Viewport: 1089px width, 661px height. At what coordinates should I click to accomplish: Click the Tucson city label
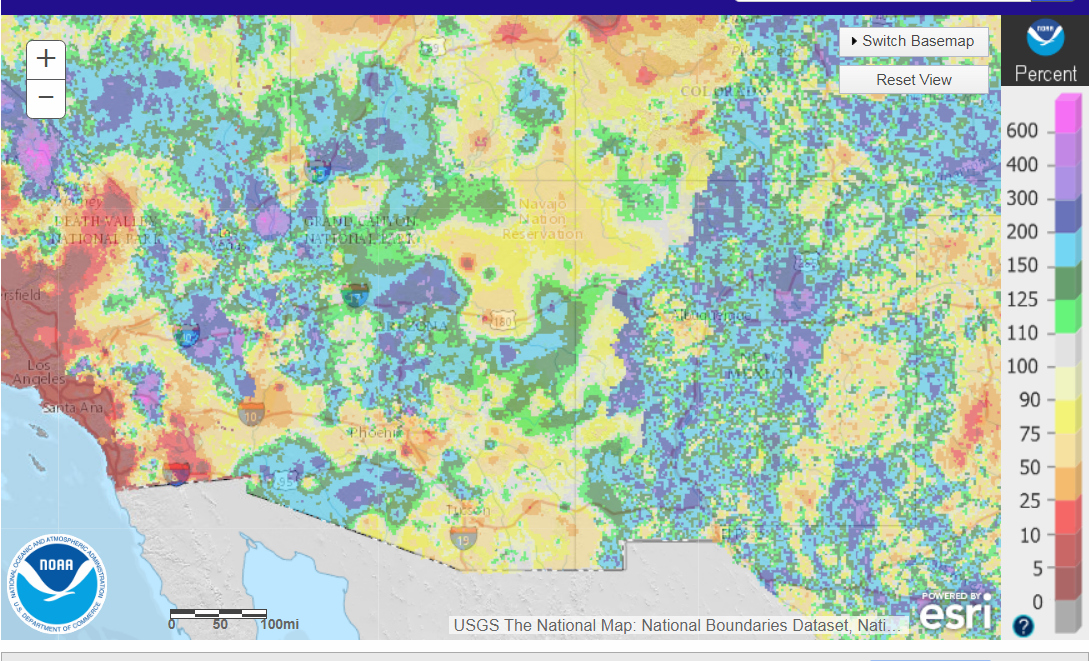[467, 510]
